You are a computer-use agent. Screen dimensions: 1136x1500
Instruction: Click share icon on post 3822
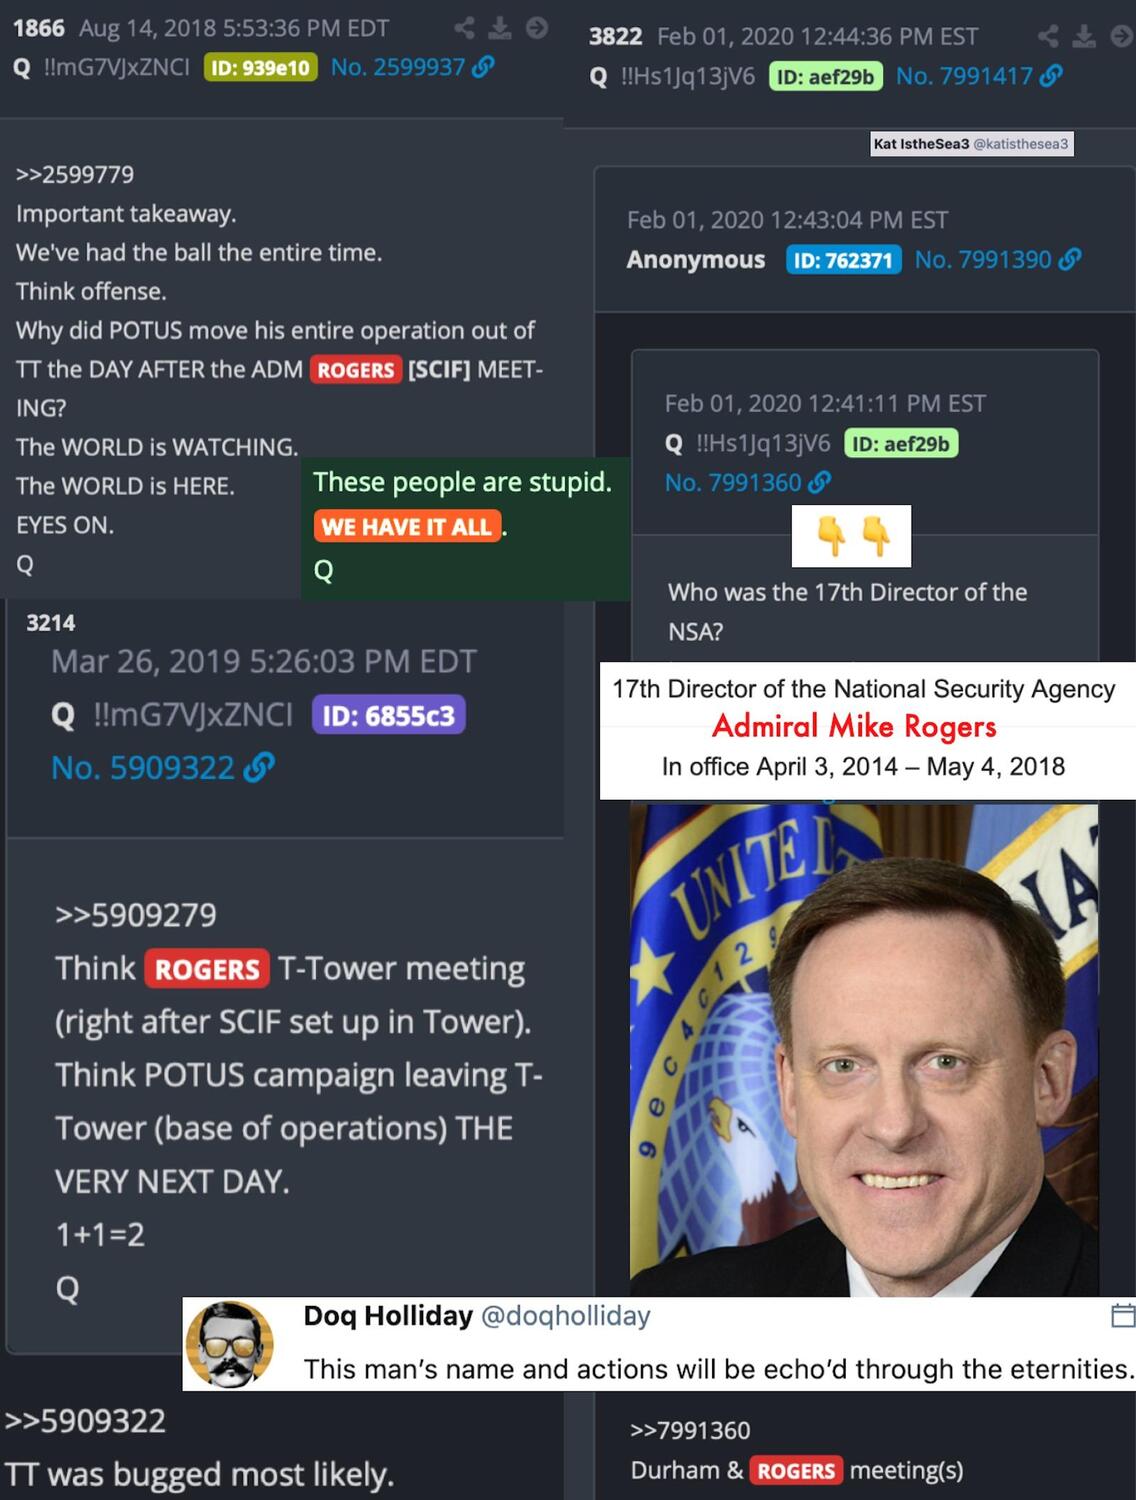[x=1048, y=37]
